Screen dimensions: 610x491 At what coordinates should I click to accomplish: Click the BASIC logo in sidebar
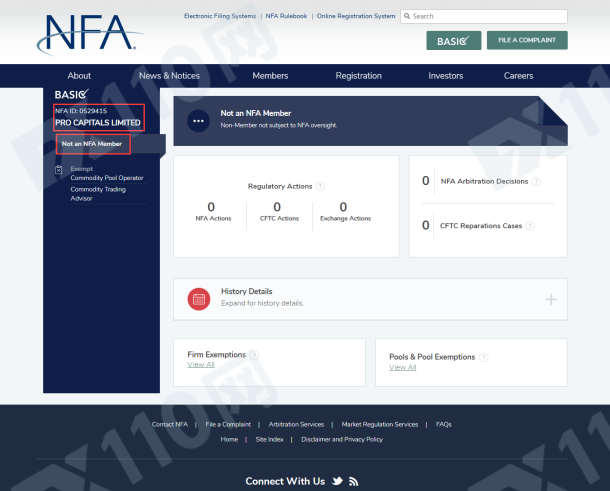tap(72, 95)
